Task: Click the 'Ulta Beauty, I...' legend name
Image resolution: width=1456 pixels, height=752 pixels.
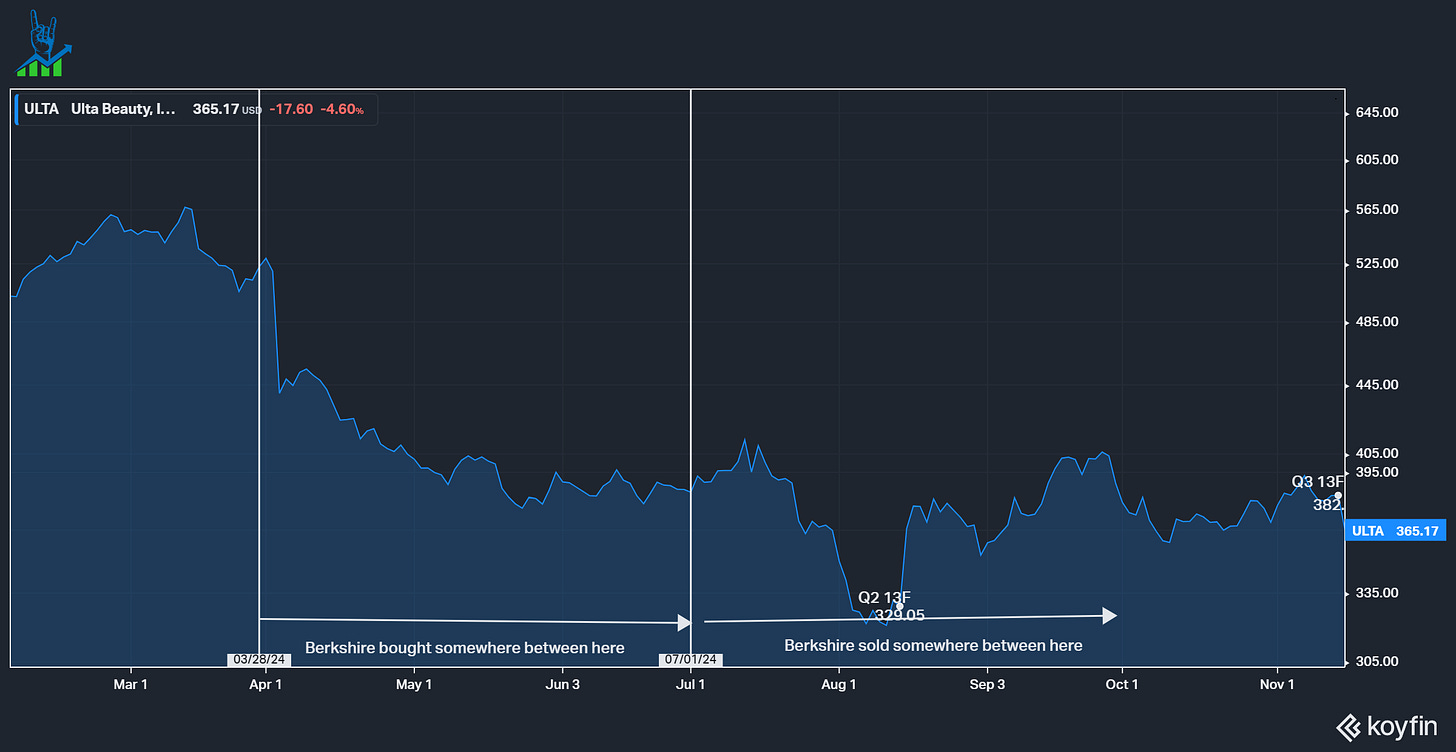Action: (123, 109)
